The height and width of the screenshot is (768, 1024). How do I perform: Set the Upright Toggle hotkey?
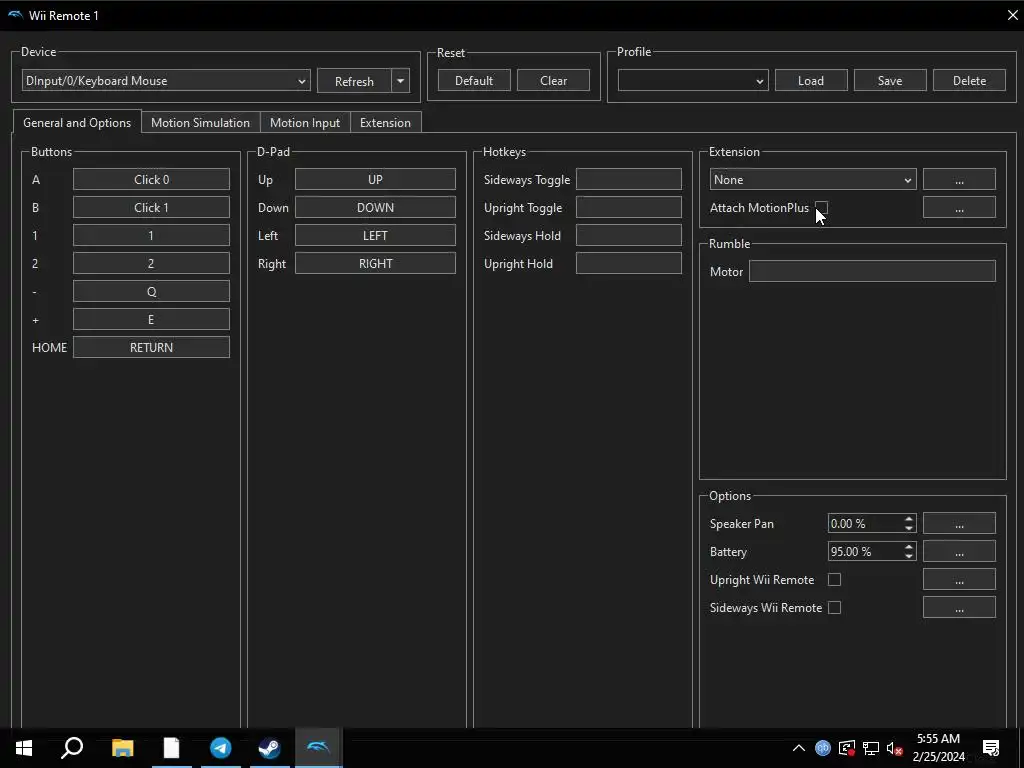(629, 208)
